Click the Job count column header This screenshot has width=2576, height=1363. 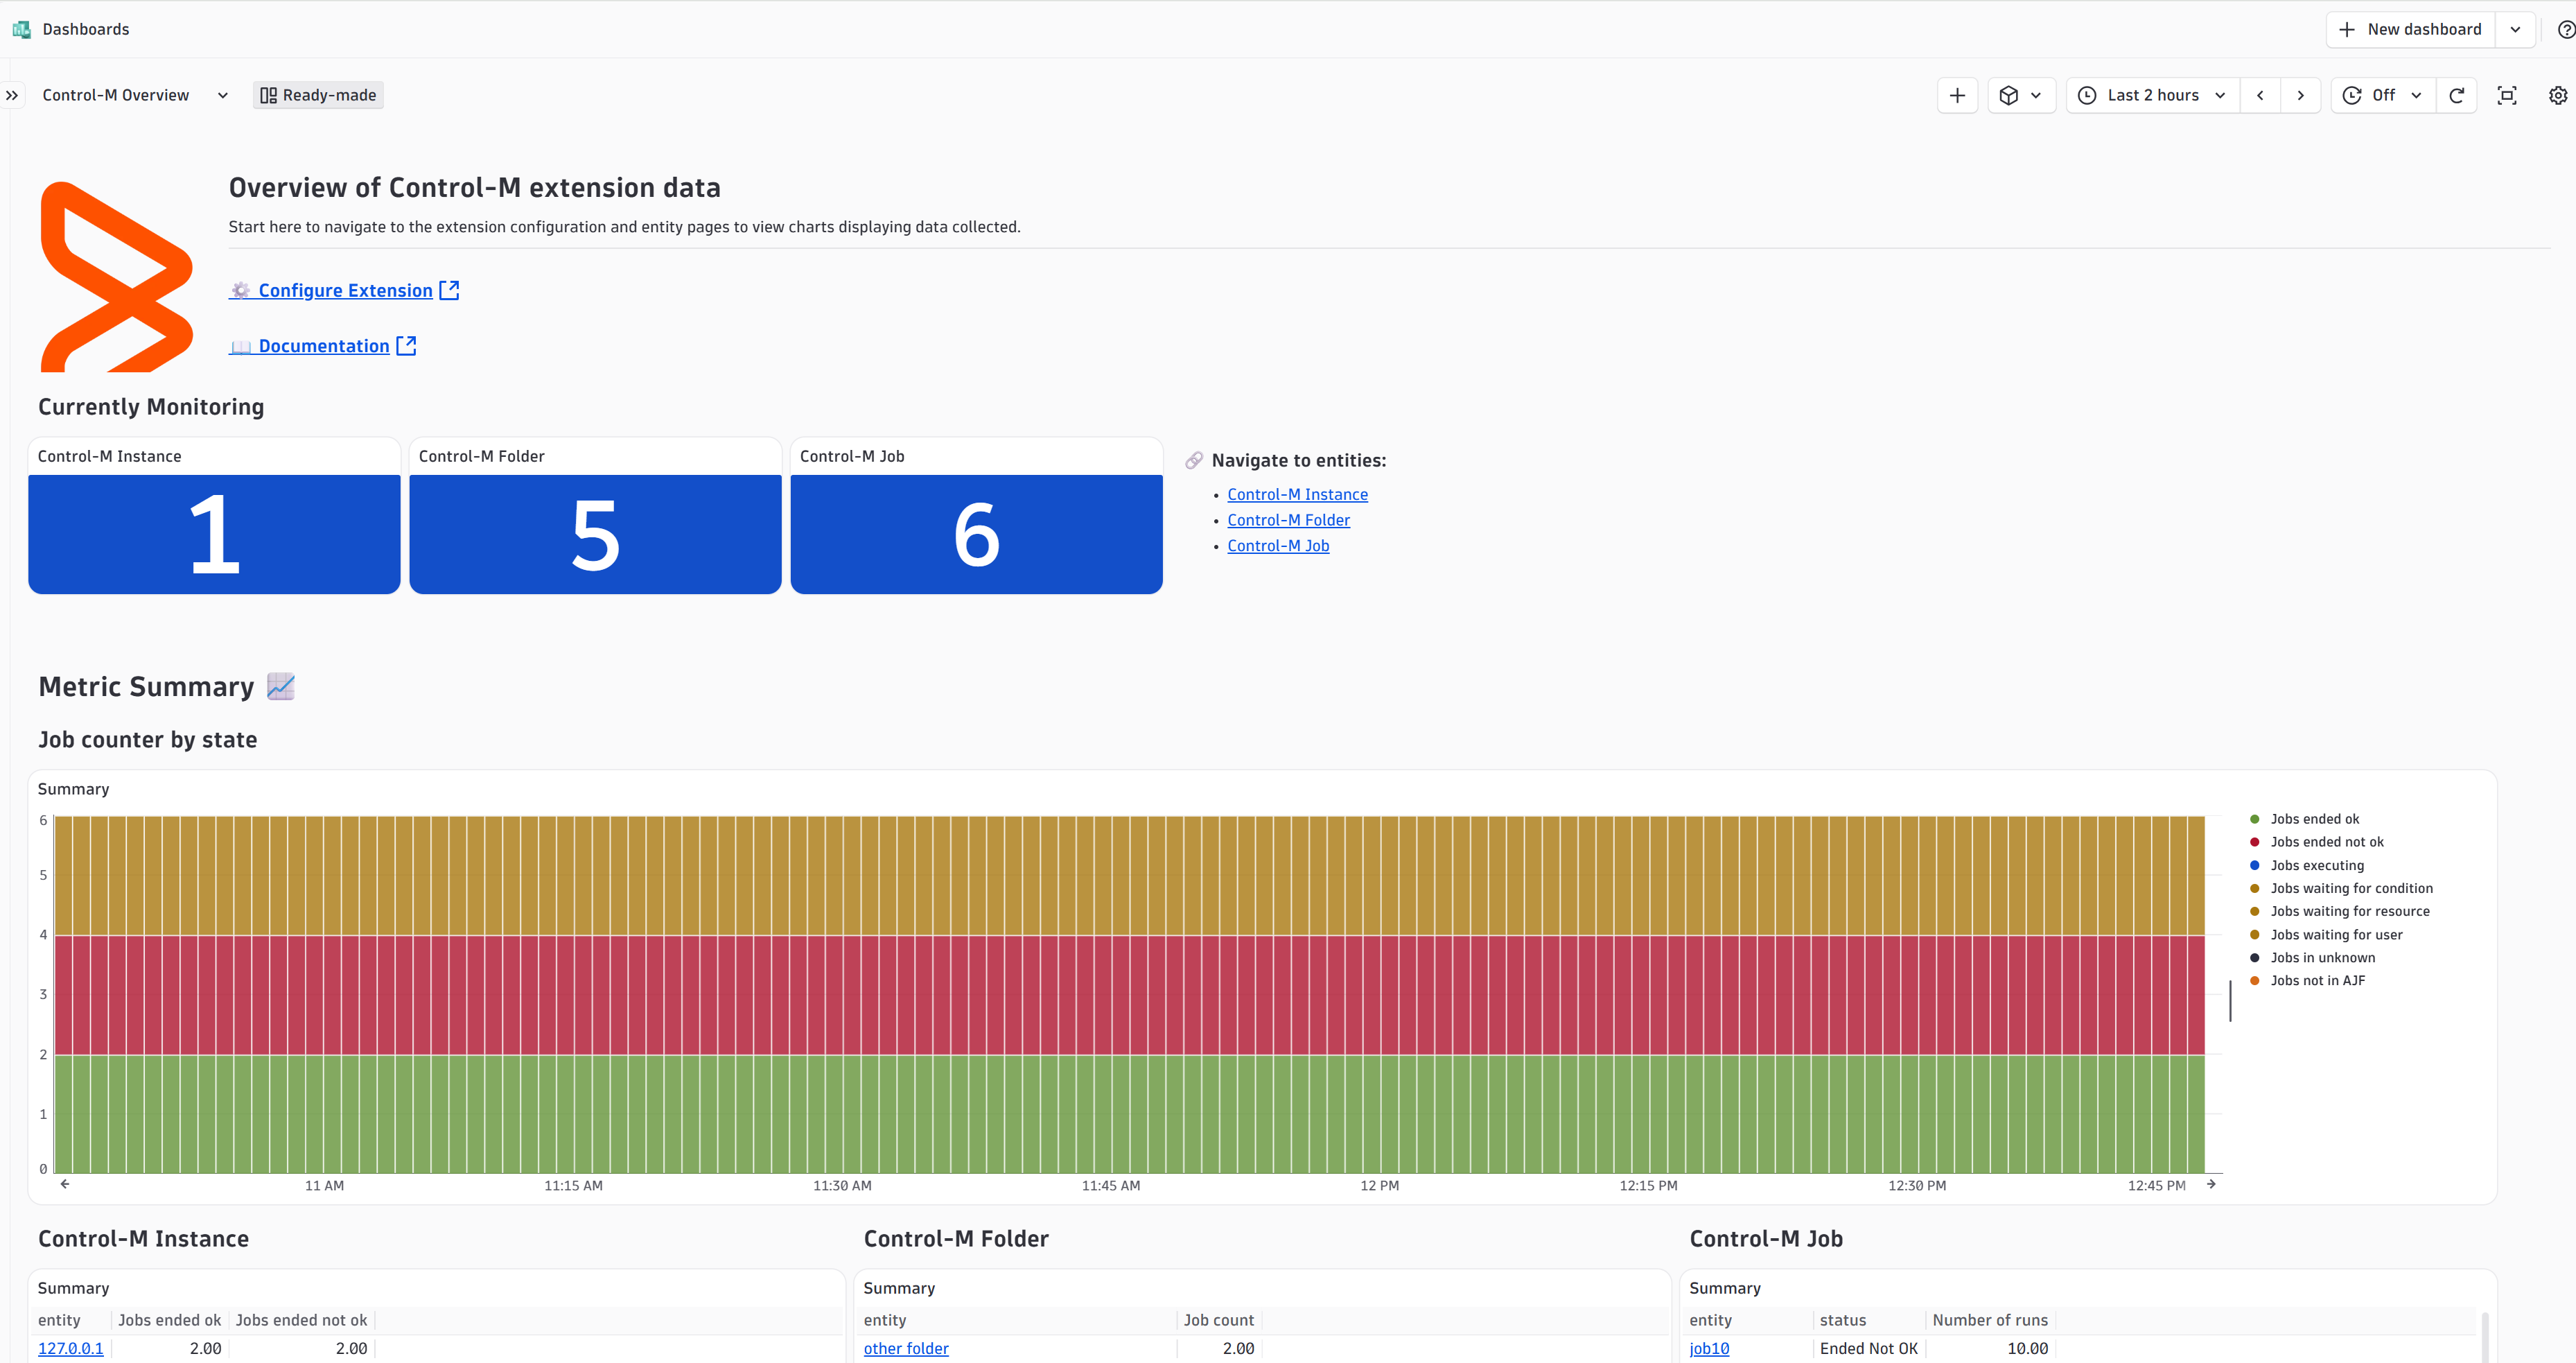1218,1320
